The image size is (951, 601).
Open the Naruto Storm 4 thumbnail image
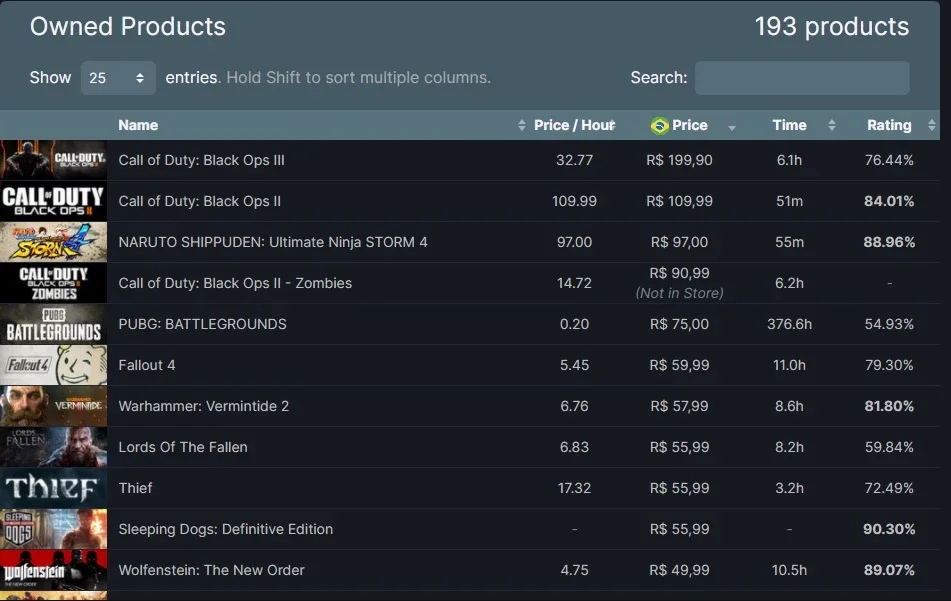(53, 242)
